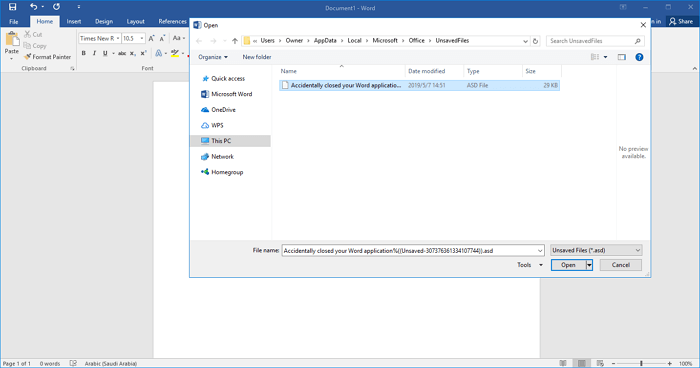
Task: Click Cut in the Clipboard group
Action: [33, 34]
